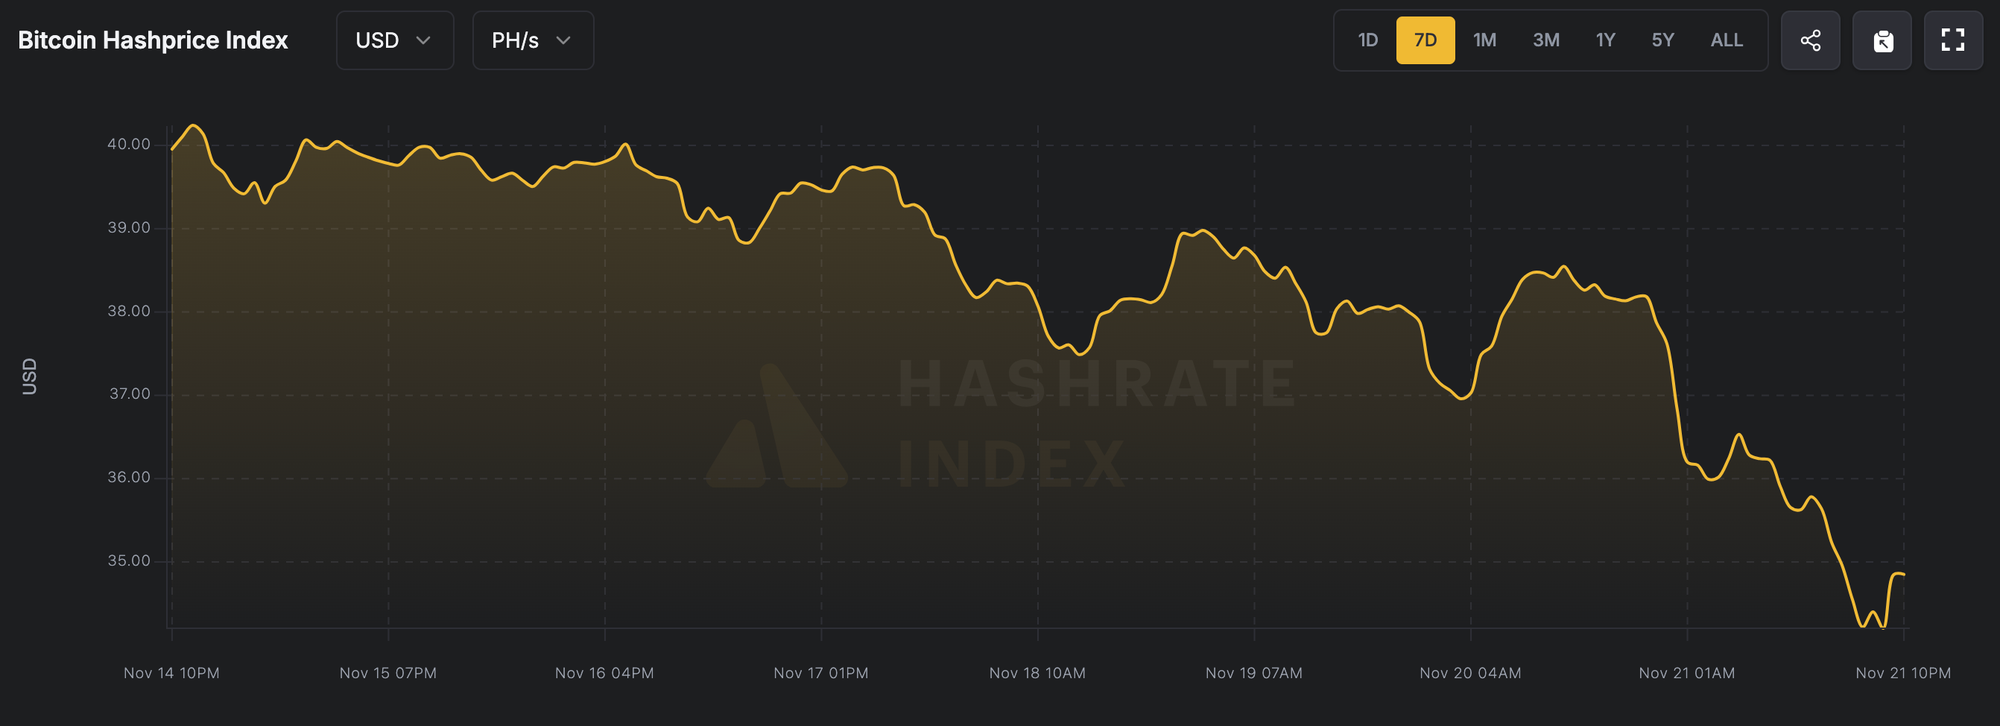Open the chart in fullscreen

(1953, 40)
